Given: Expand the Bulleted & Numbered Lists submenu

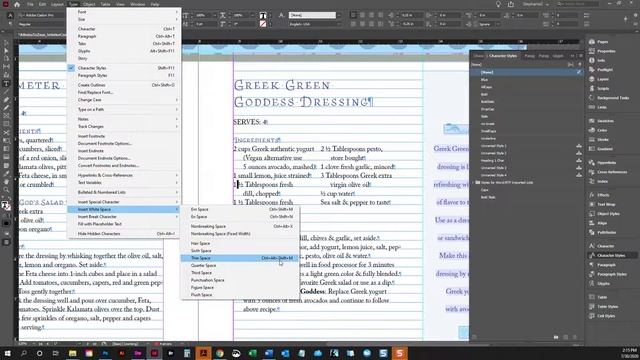Looking at the screenshot, I should 124,192.
